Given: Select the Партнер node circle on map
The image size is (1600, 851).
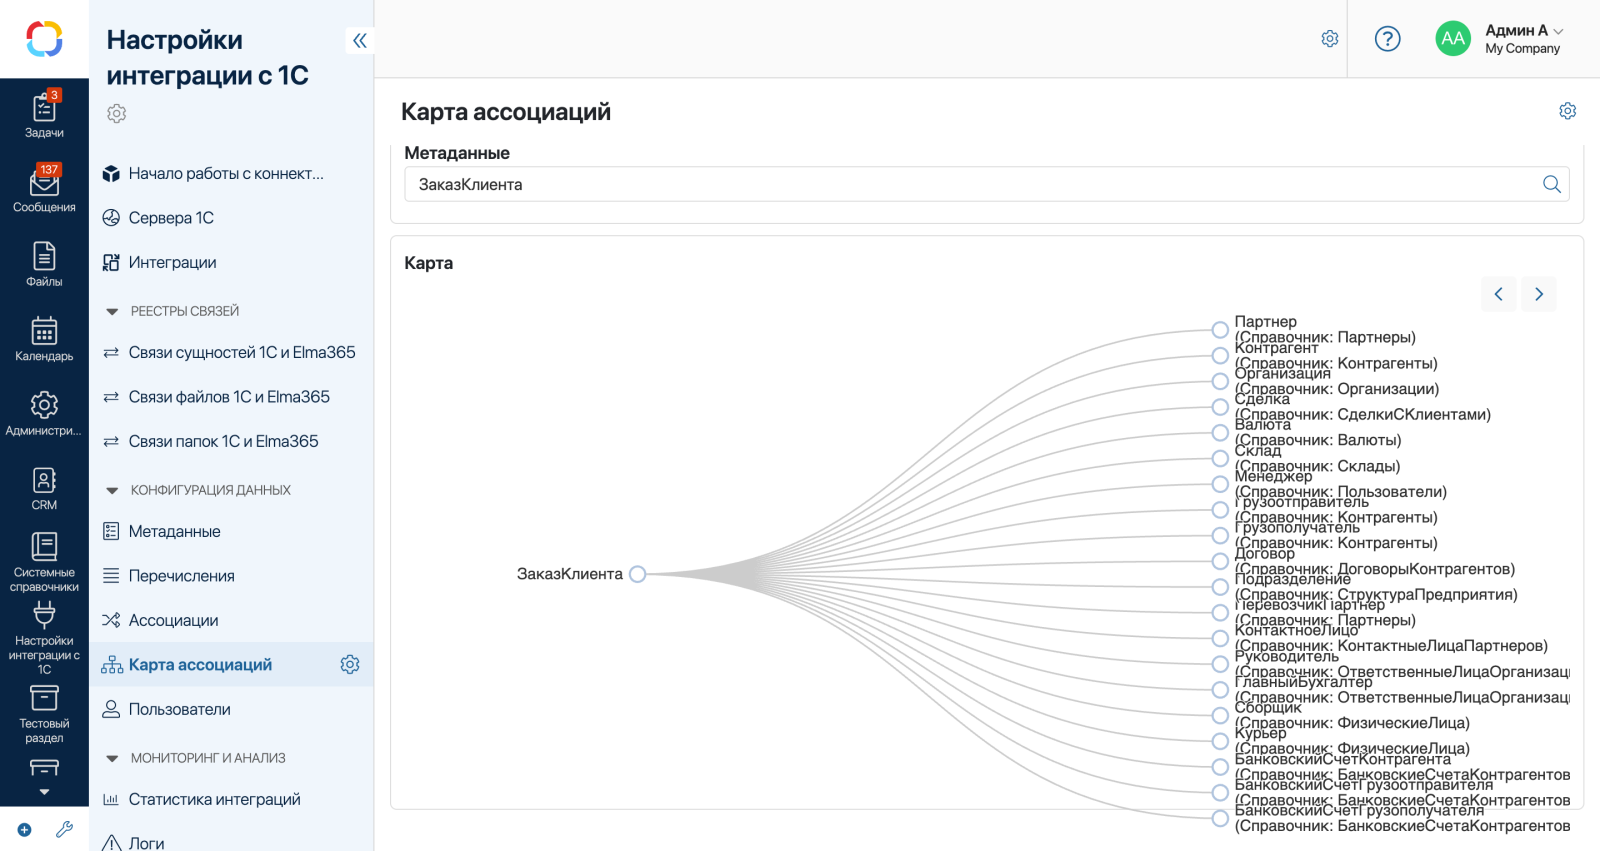Looking at the screenshot, I should (x=1220, y=330).
